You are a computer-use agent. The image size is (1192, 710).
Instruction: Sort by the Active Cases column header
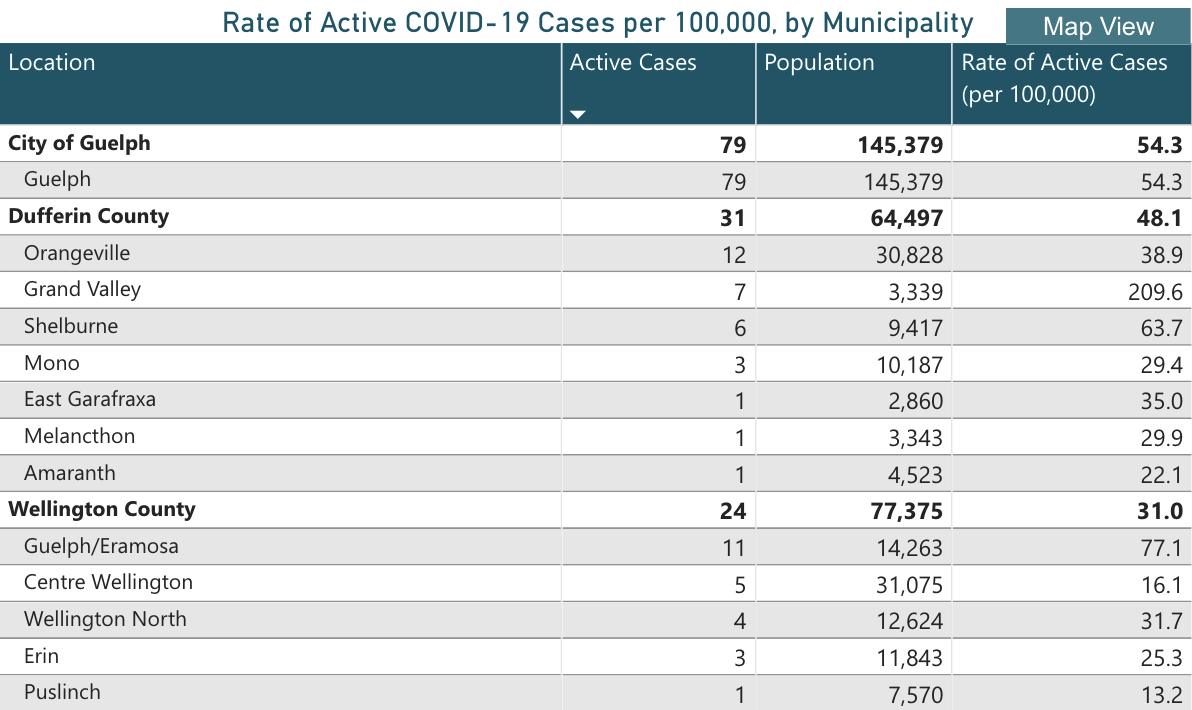click(633, 63)
